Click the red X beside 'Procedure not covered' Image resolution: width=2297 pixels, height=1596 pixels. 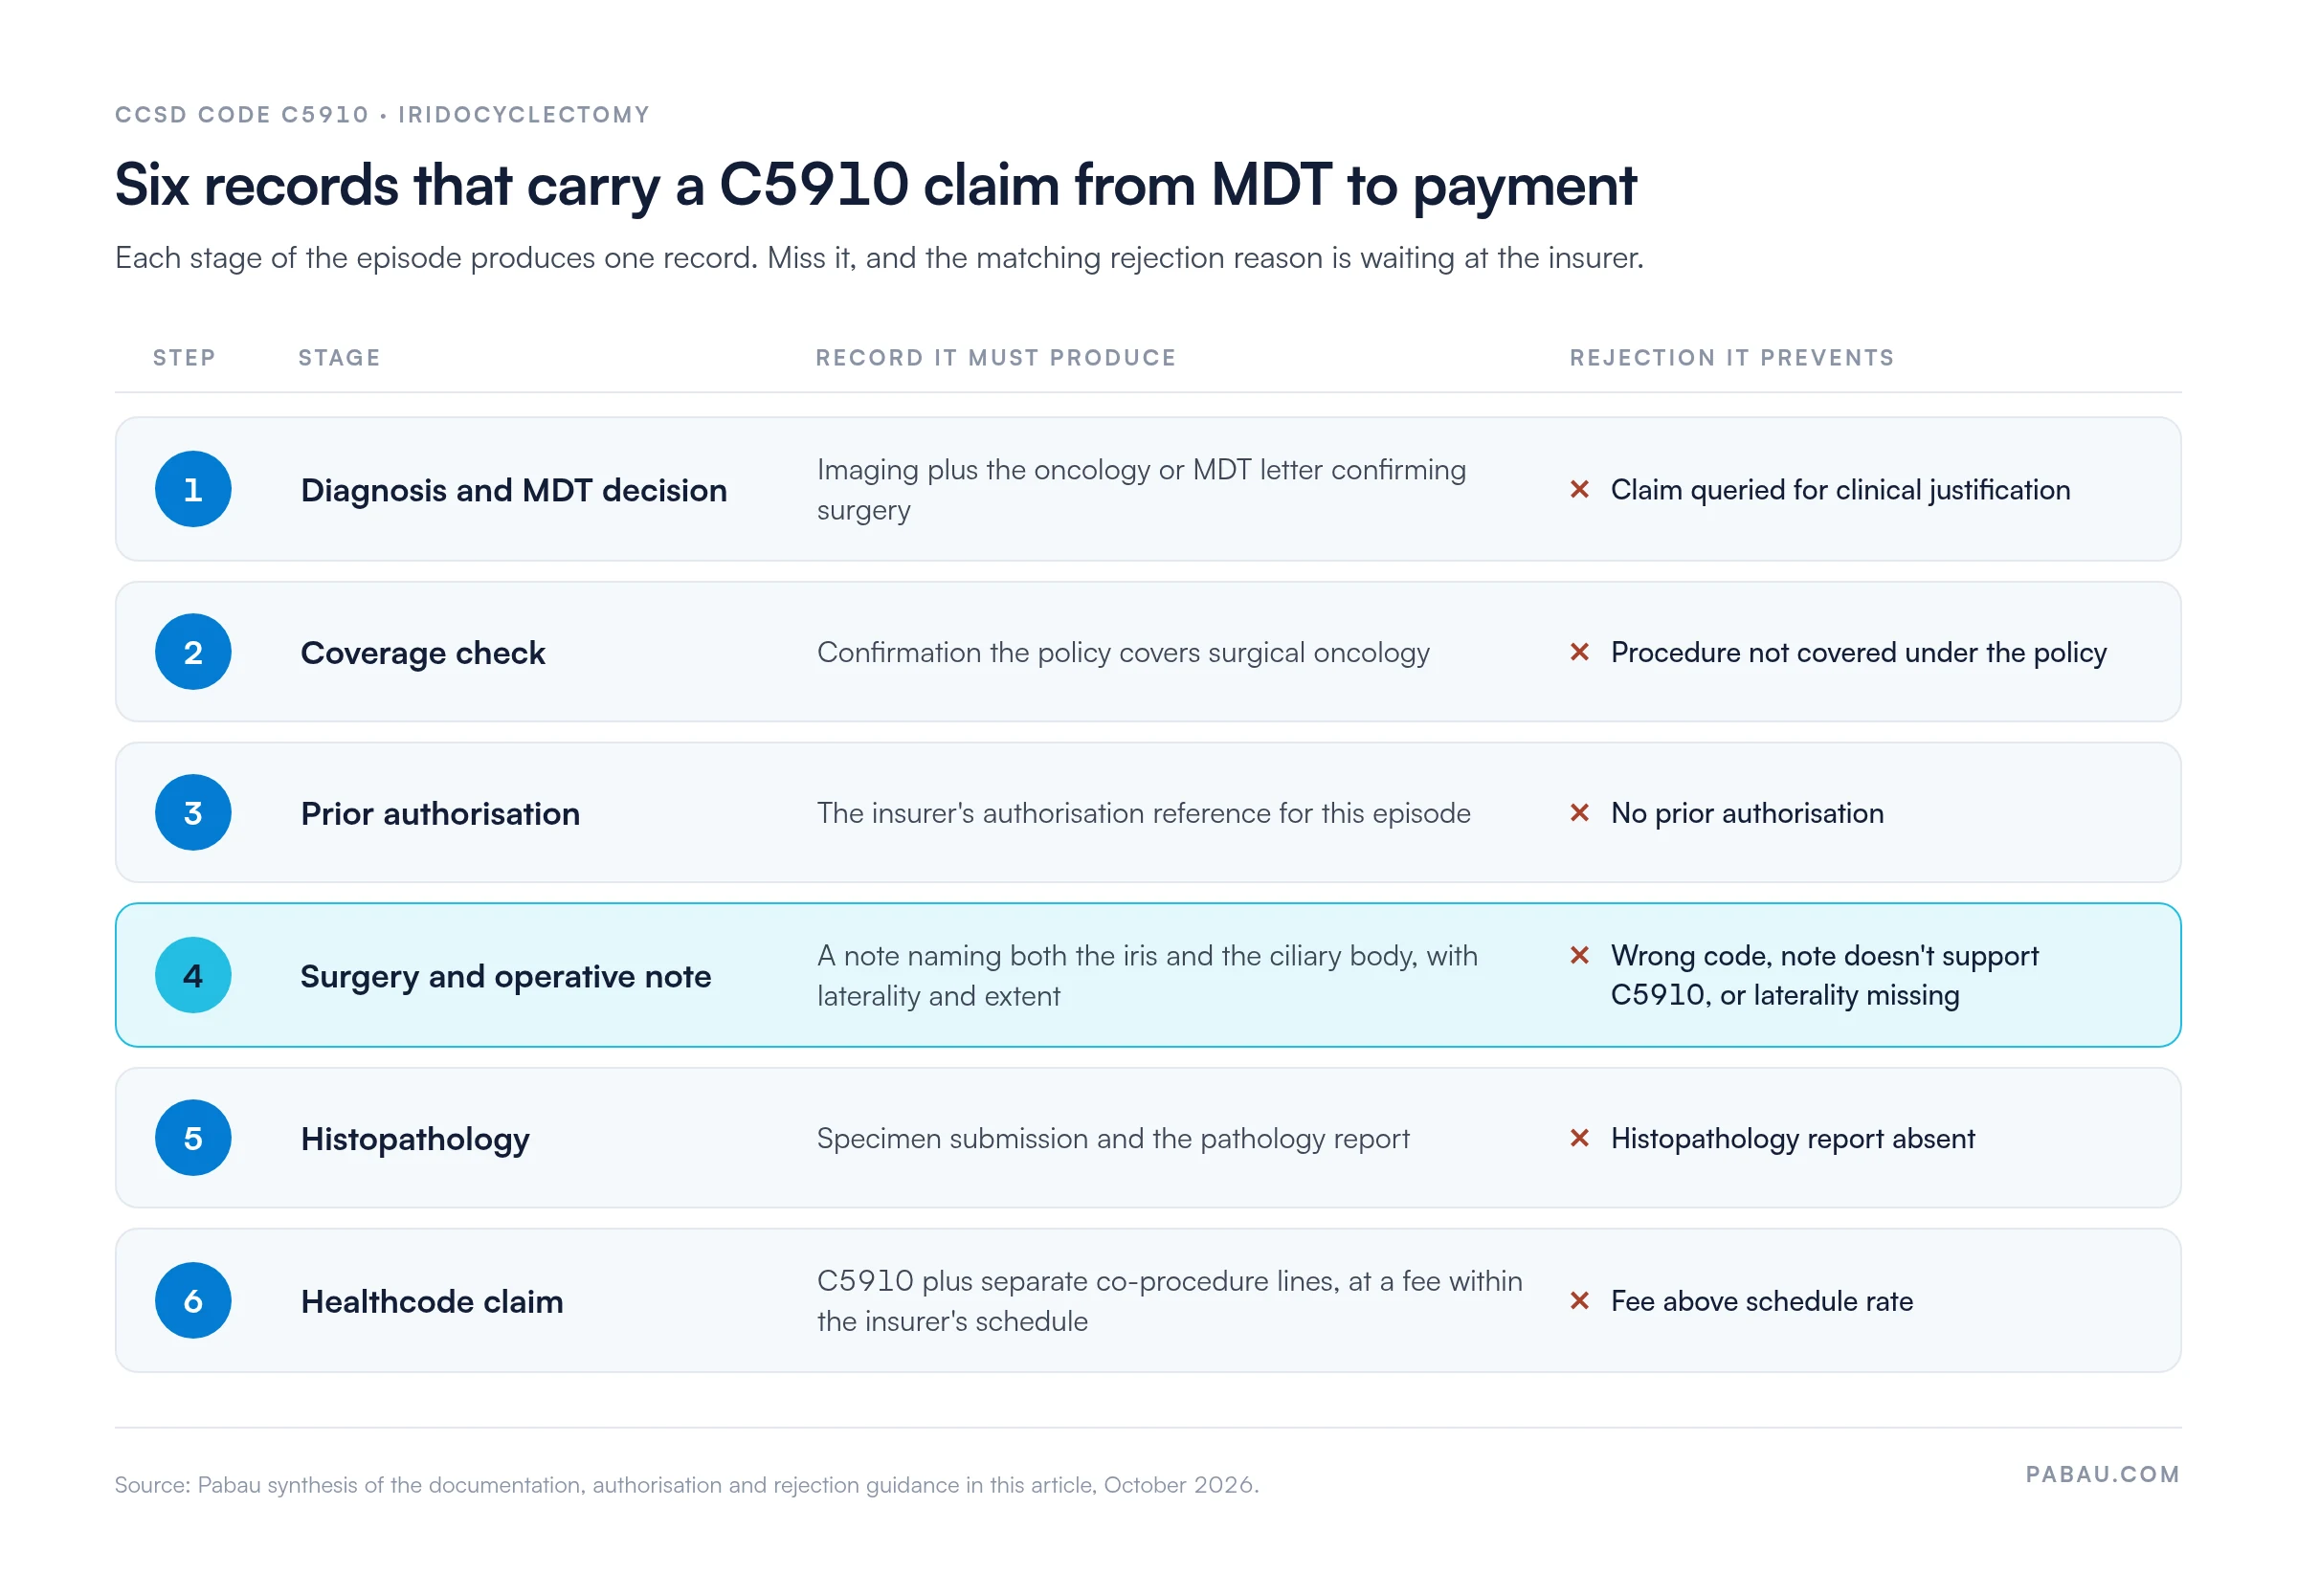tap(1580, 652)
